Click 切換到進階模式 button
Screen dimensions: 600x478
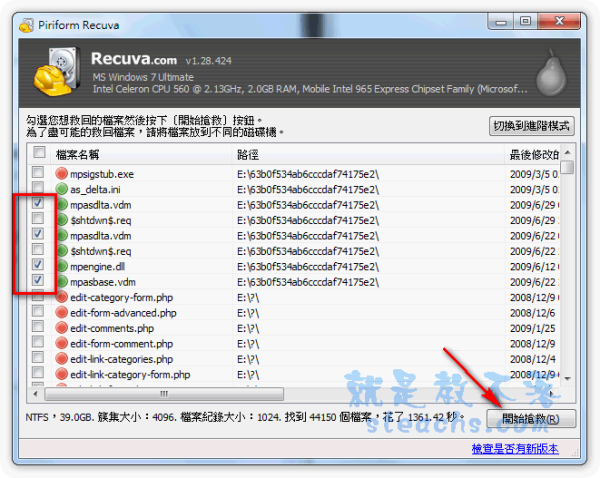click(532, 126)
